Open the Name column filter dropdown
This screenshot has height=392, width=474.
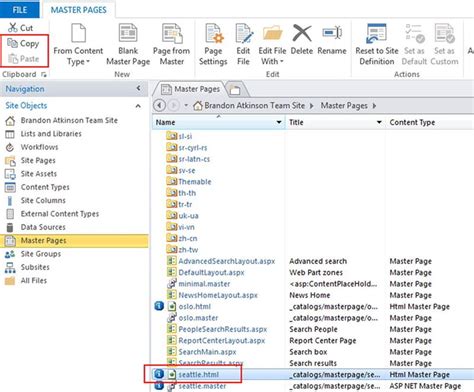(x=279, y=122)
